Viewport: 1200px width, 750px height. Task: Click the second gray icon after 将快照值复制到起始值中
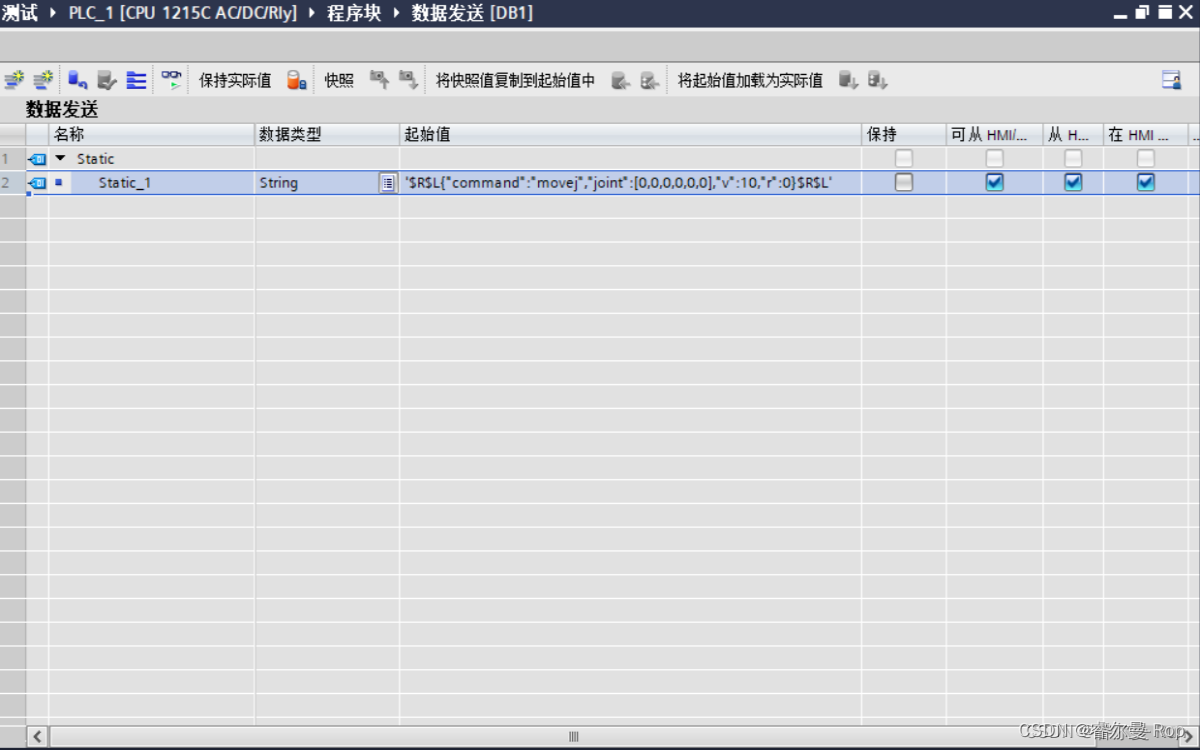pyautogui.click(x=650, y=80)
